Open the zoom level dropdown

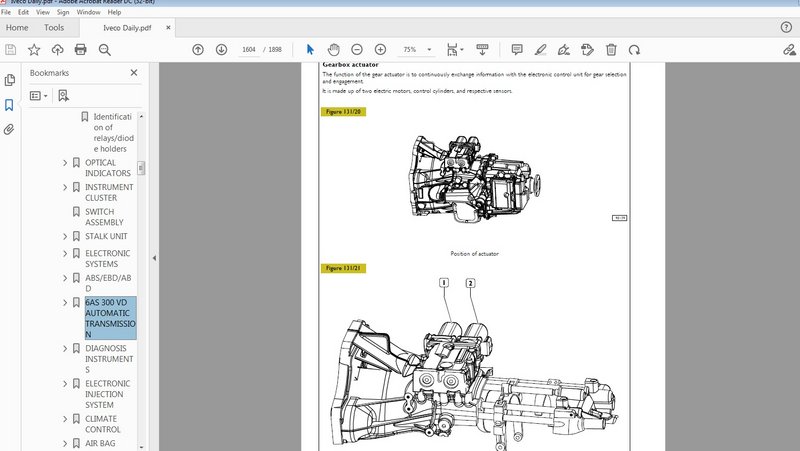click(x=430, y=49)
